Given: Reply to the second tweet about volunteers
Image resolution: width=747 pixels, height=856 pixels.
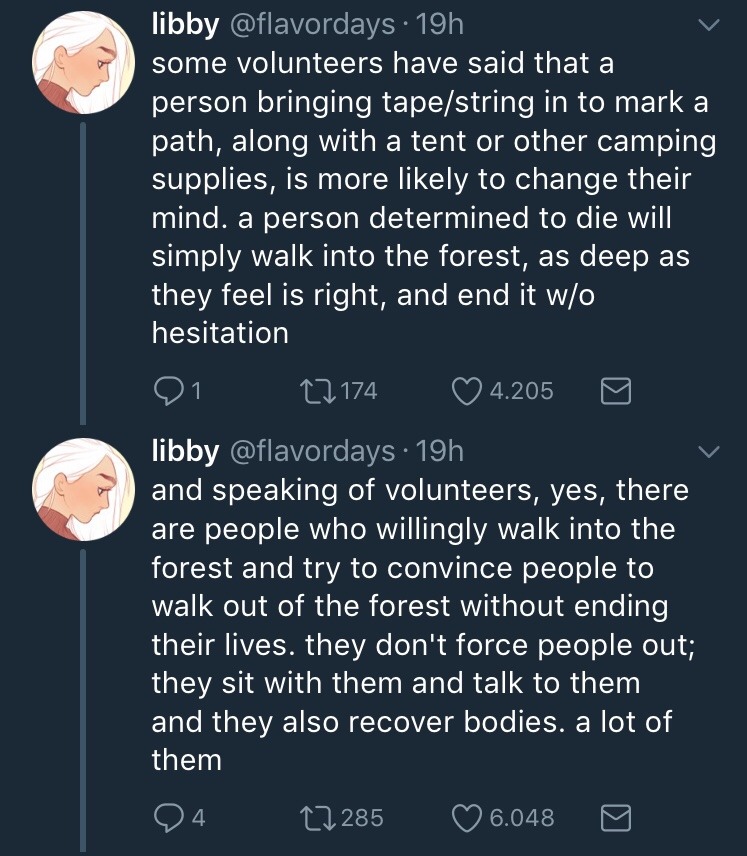Looking at the screenshot, I should coord(167,818).
